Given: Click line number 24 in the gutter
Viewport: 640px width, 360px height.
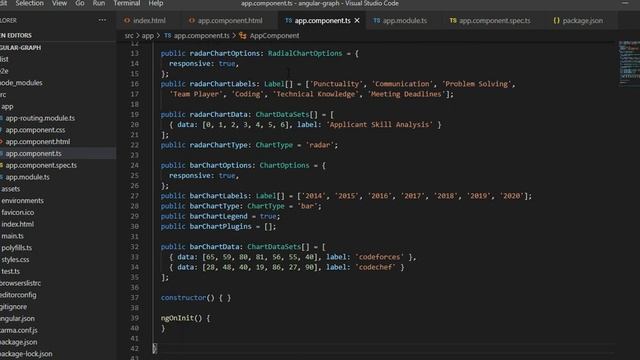Looking at the screenshot, I should (x=135, y=166).
